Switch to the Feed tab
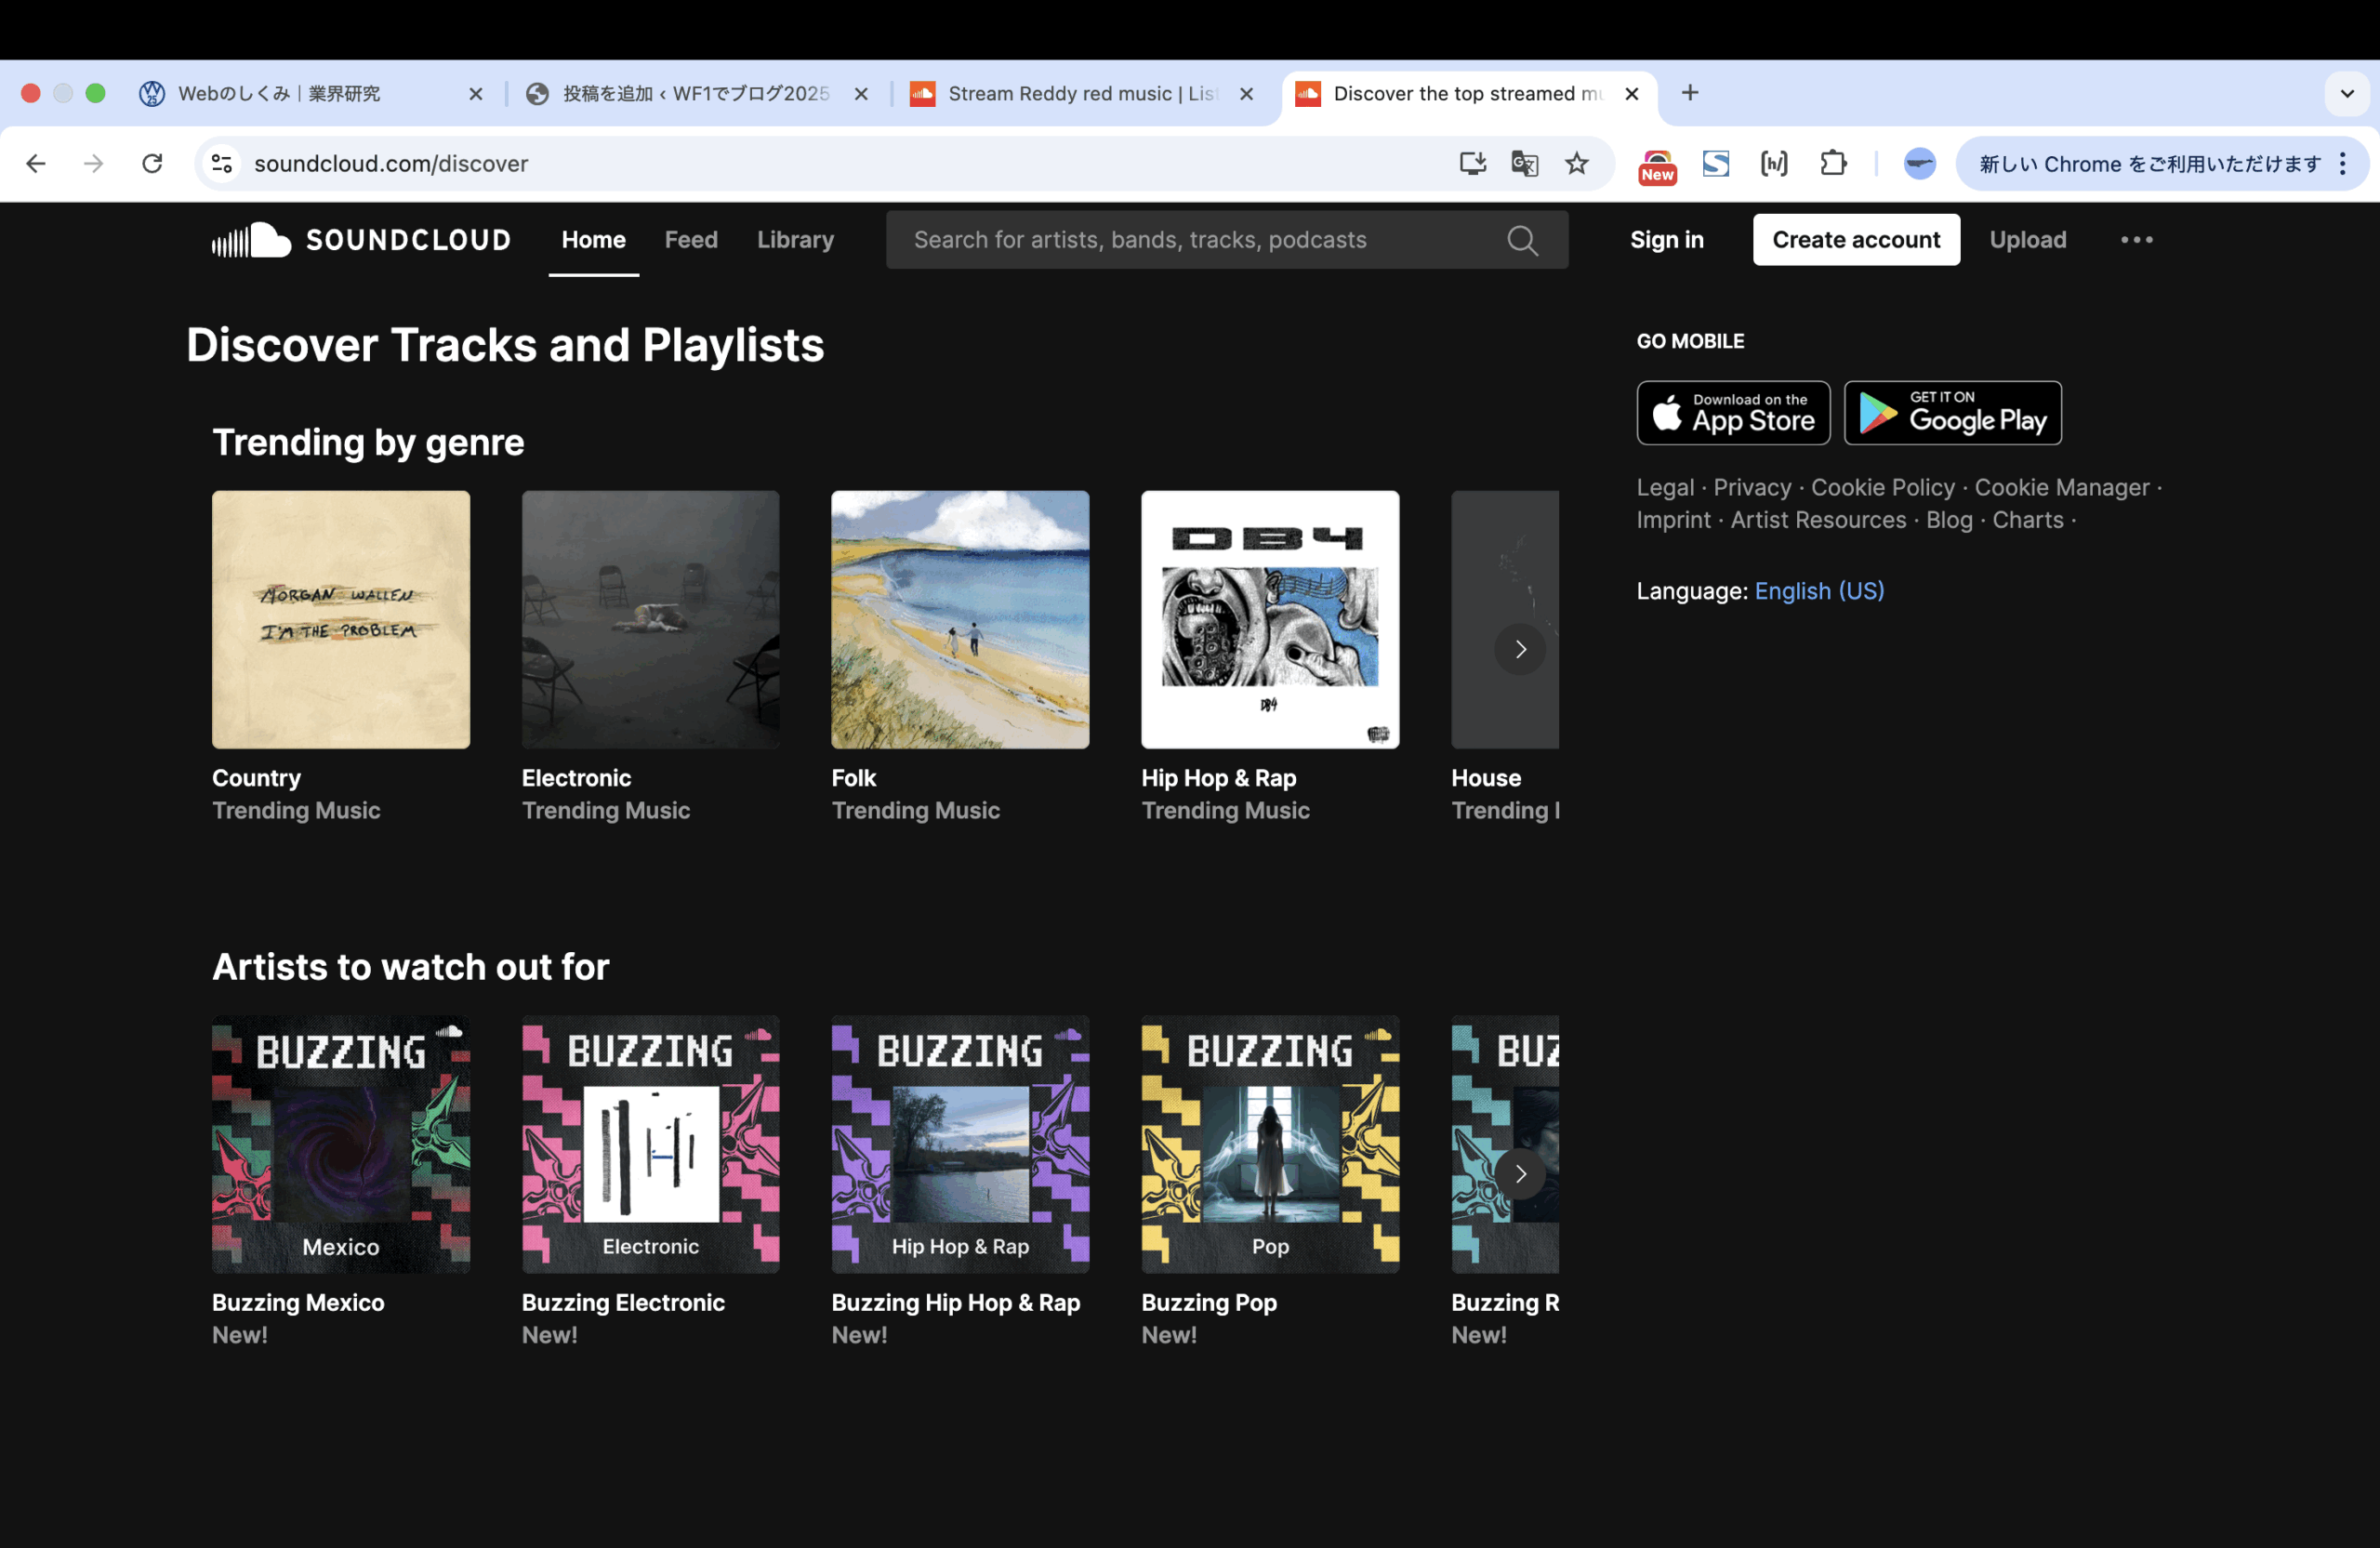The image size is (2380, 1548). pyautogui.click(x=691, y=240)
